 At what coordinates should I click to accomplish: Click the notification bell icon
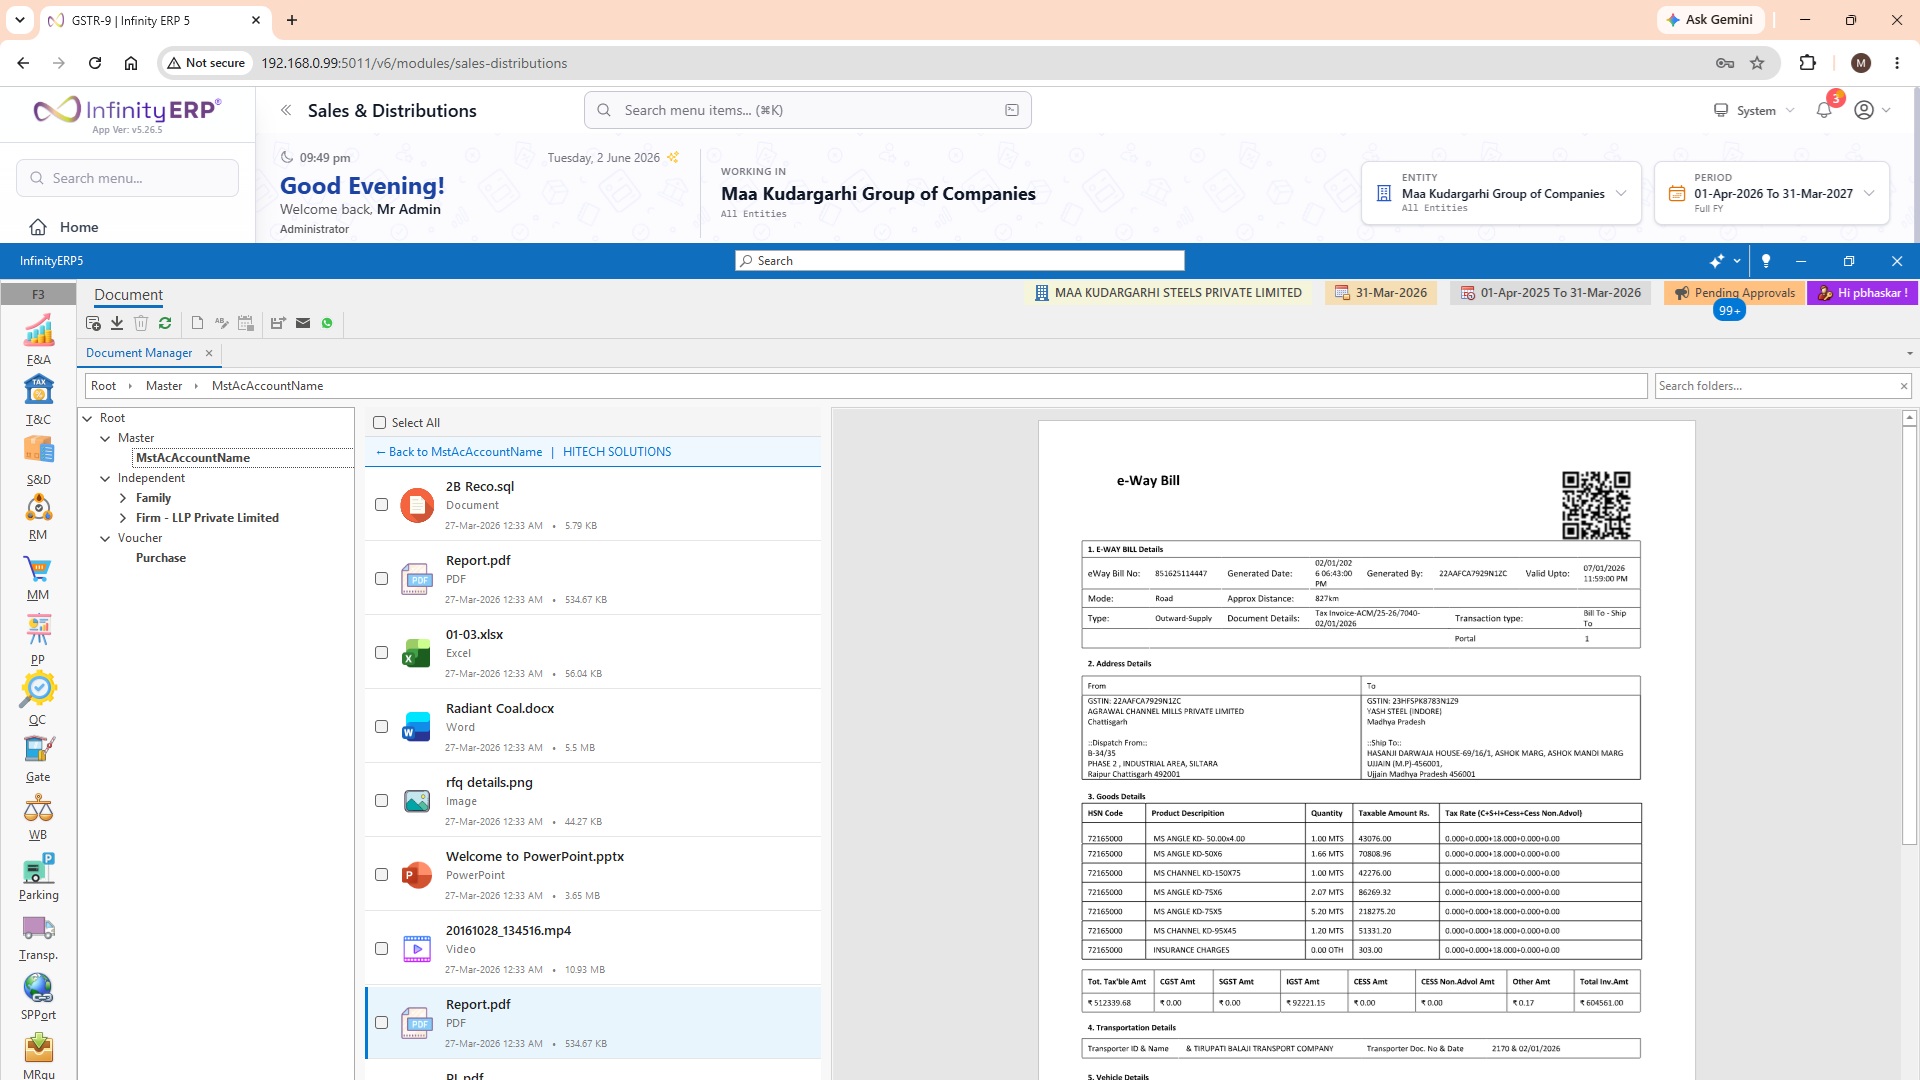(x=1824, y=110)
